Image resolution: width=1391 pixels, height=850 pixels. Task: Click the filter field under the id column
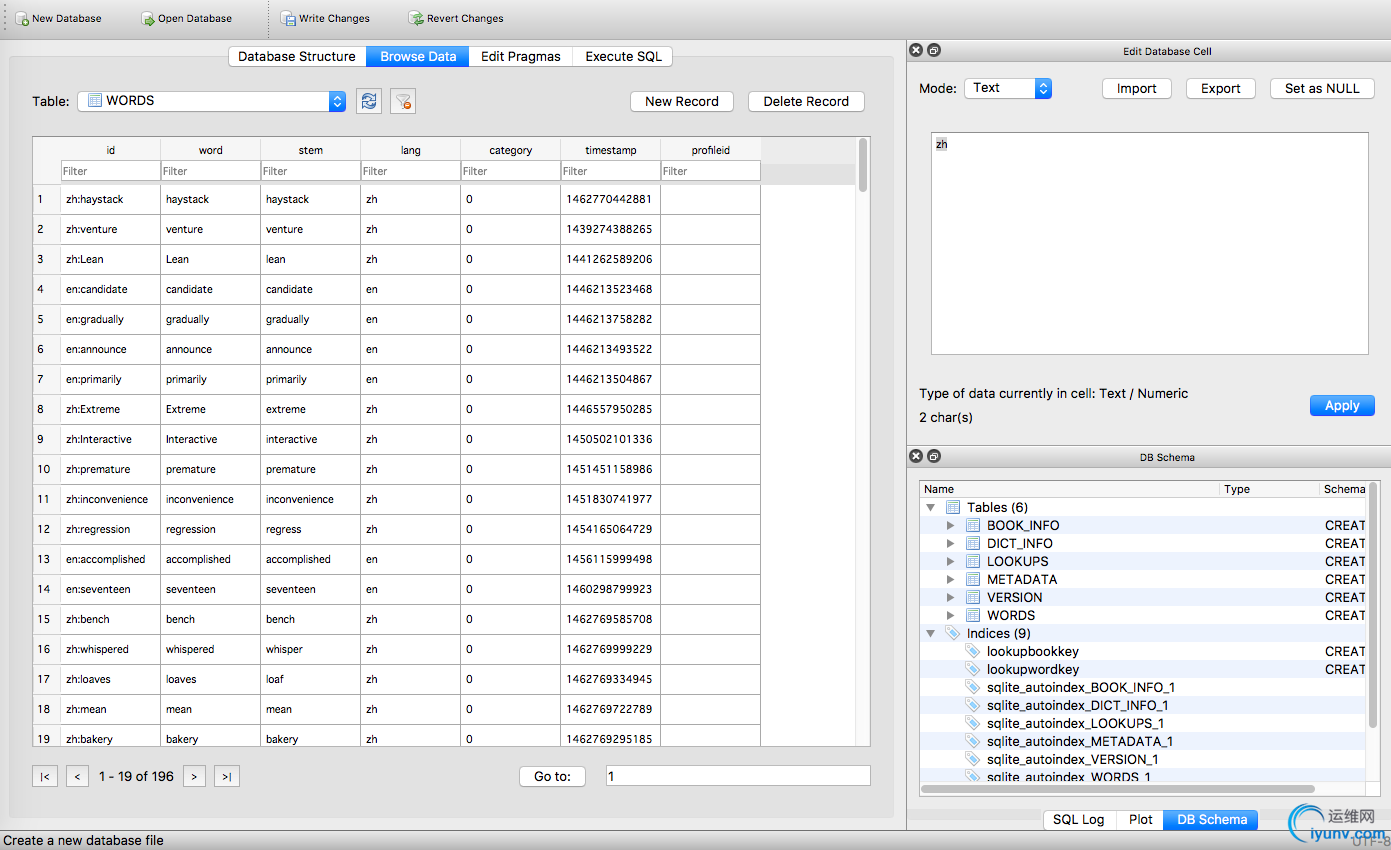[110, 171]
